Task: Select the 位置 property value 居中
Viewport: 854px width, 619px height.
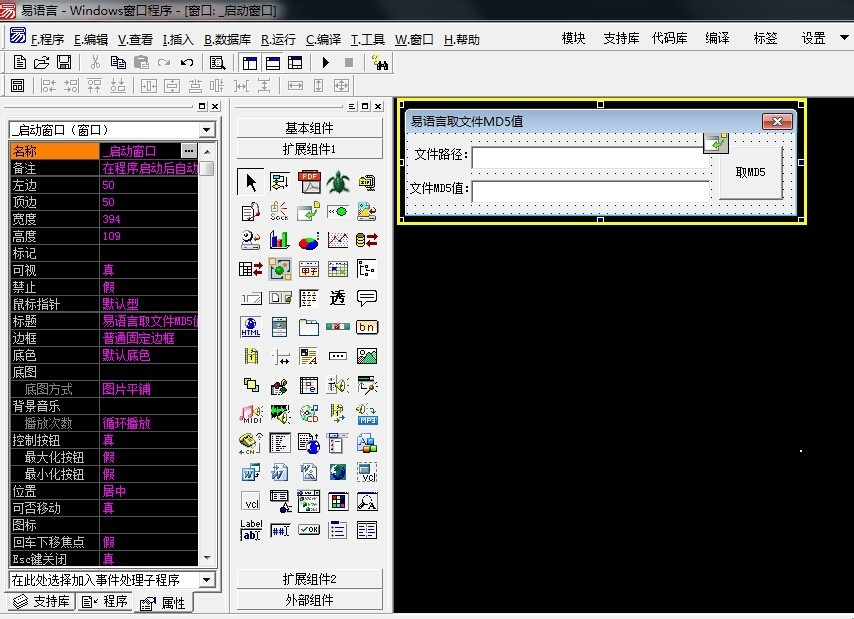Action: [x=148, y=491]
